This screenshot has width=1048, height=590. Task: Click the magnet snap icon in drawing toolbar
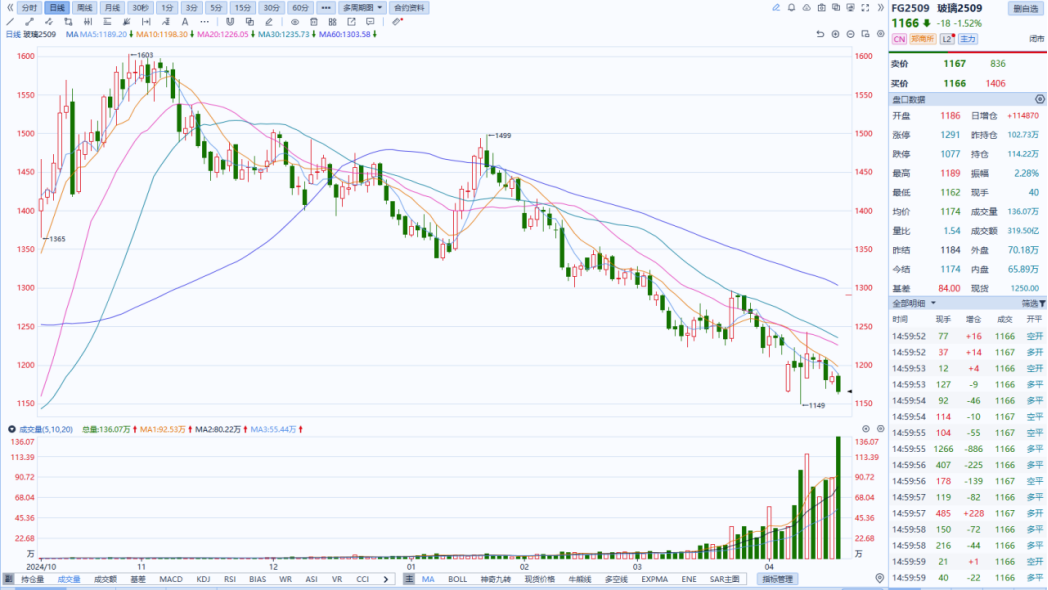[x=230, y=21]
